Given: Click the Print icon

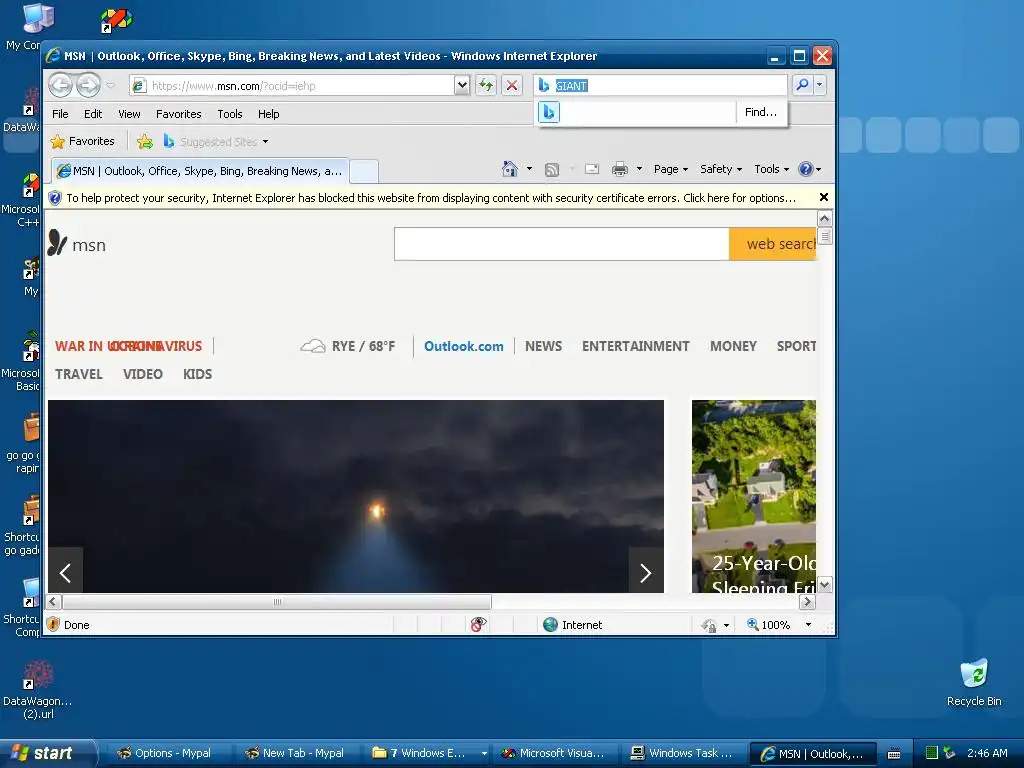Looking at the screenshot, I should click(619, 169).
